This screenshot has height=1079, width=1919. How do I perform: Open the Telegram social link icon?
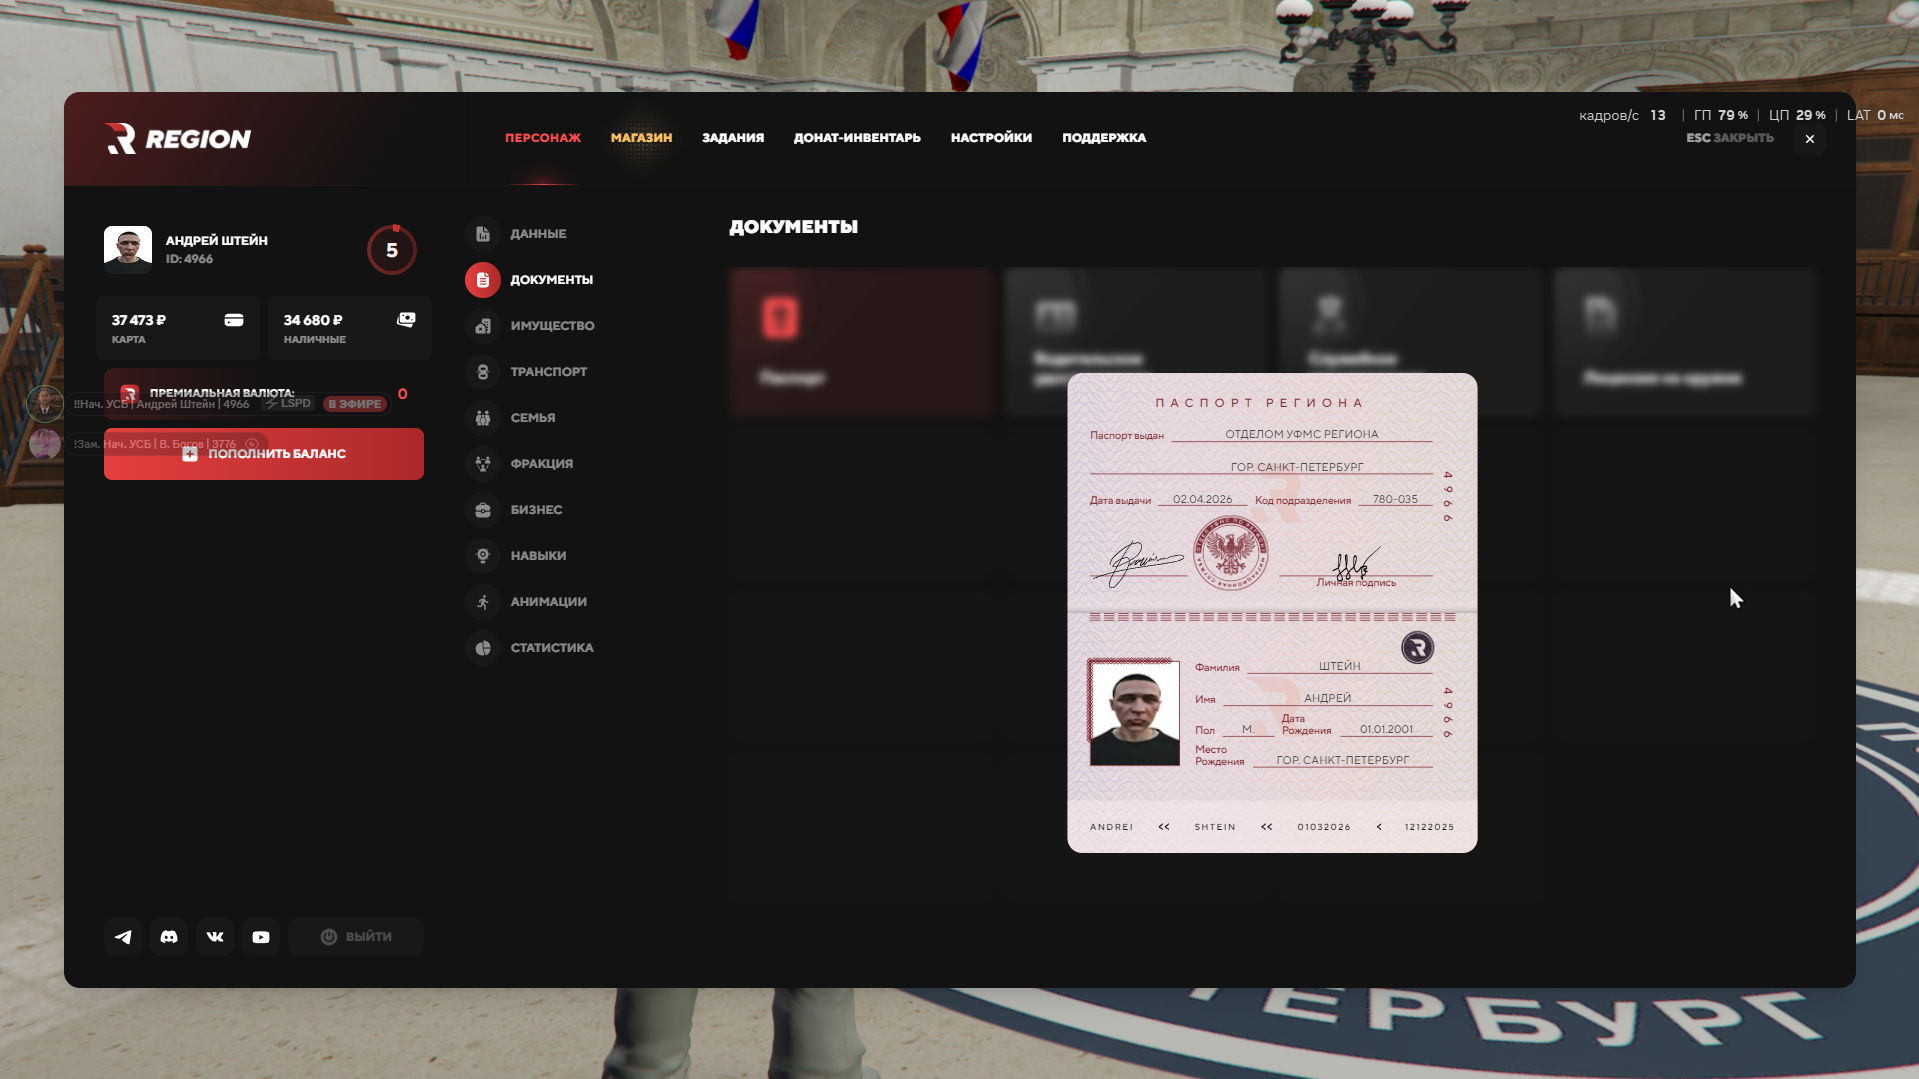click(123, 937)
